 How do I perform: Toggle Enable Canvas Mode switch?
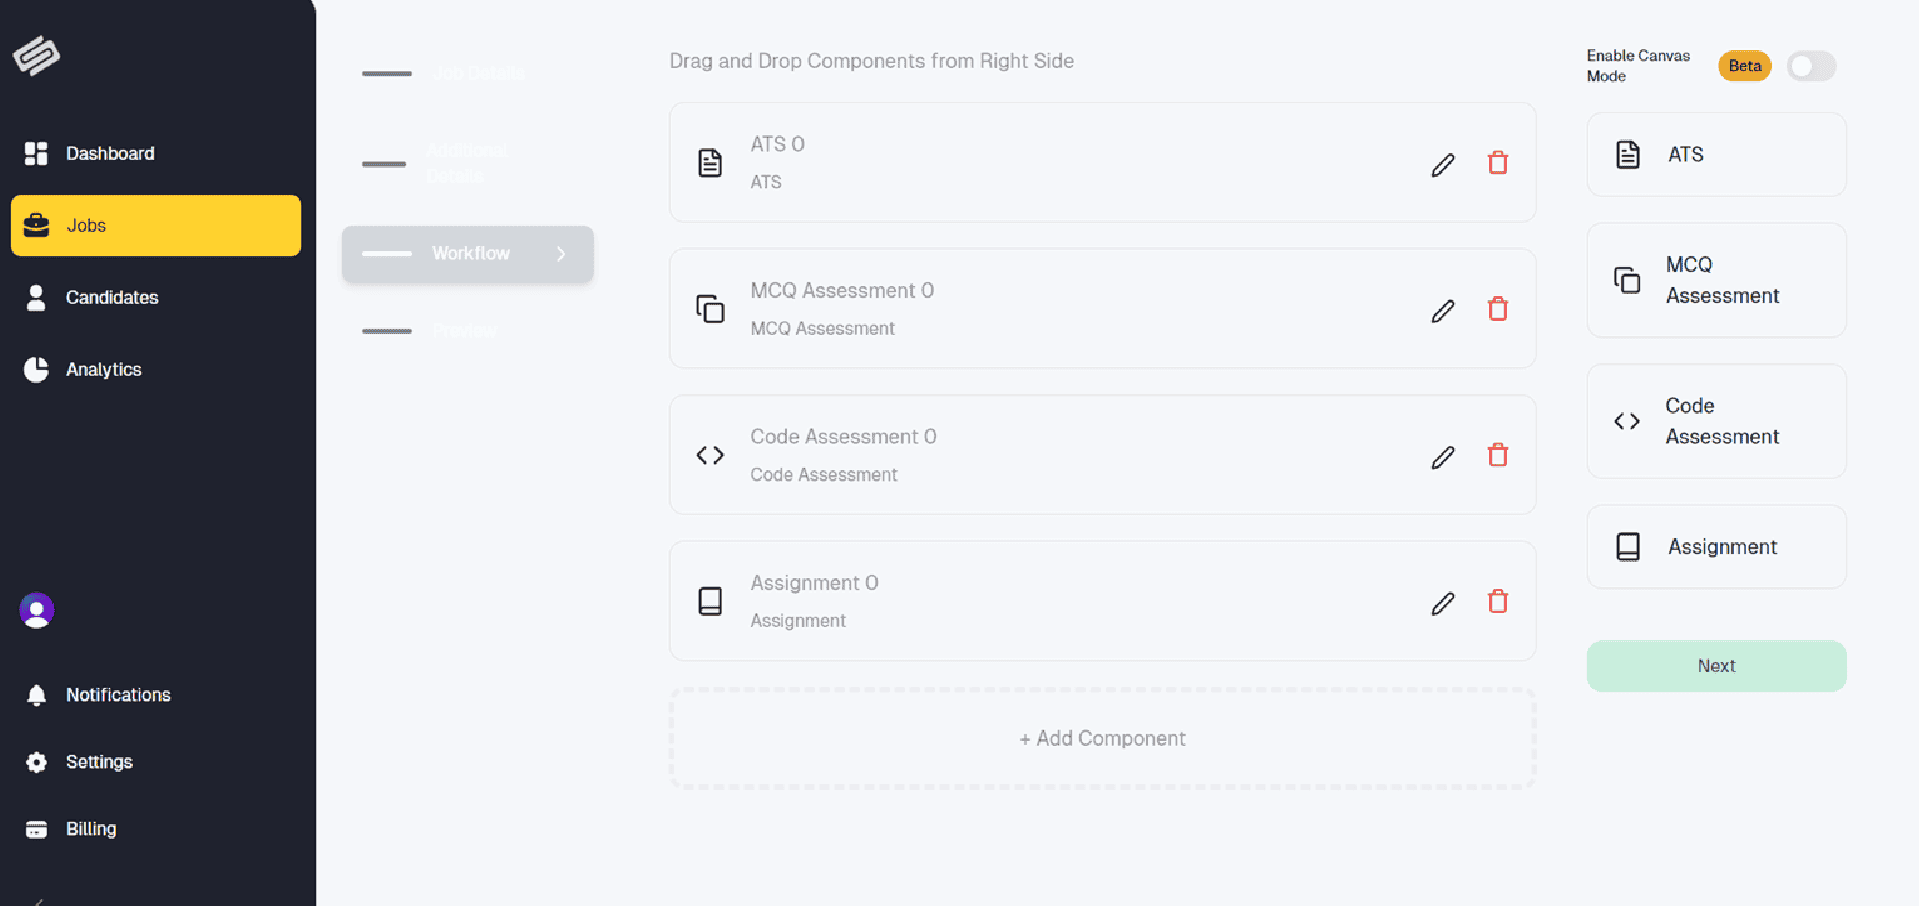(1811, 66)
